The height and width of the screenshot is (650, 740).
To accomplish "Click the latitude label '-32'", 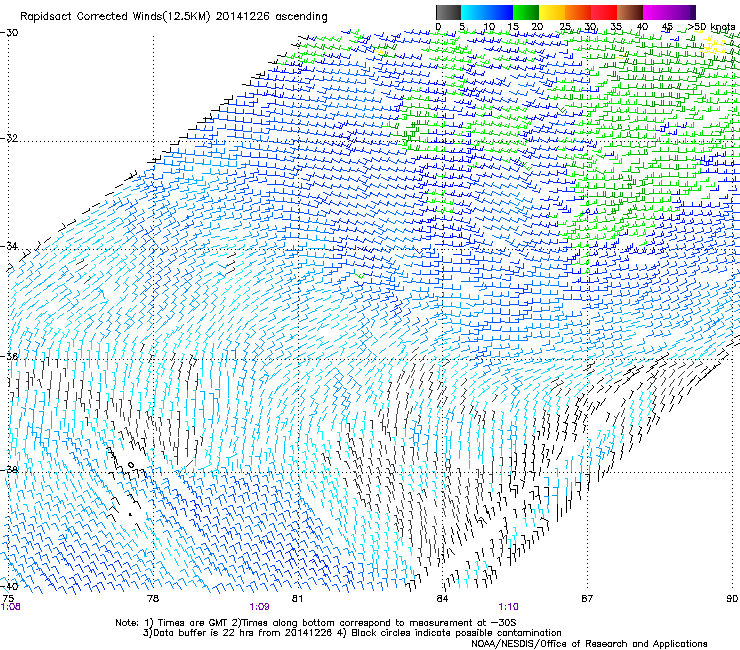I will 9,138.
